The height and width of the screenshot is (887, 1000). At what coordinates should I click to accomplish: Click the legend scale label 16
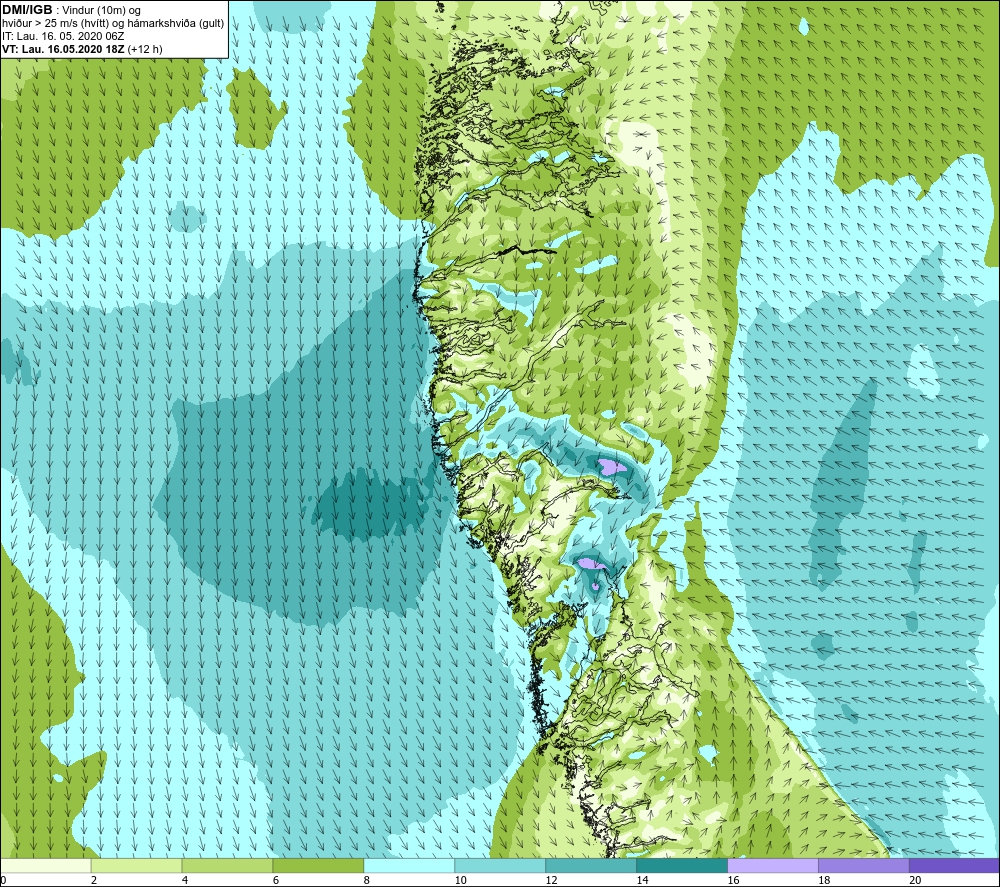tap(733, 880)
